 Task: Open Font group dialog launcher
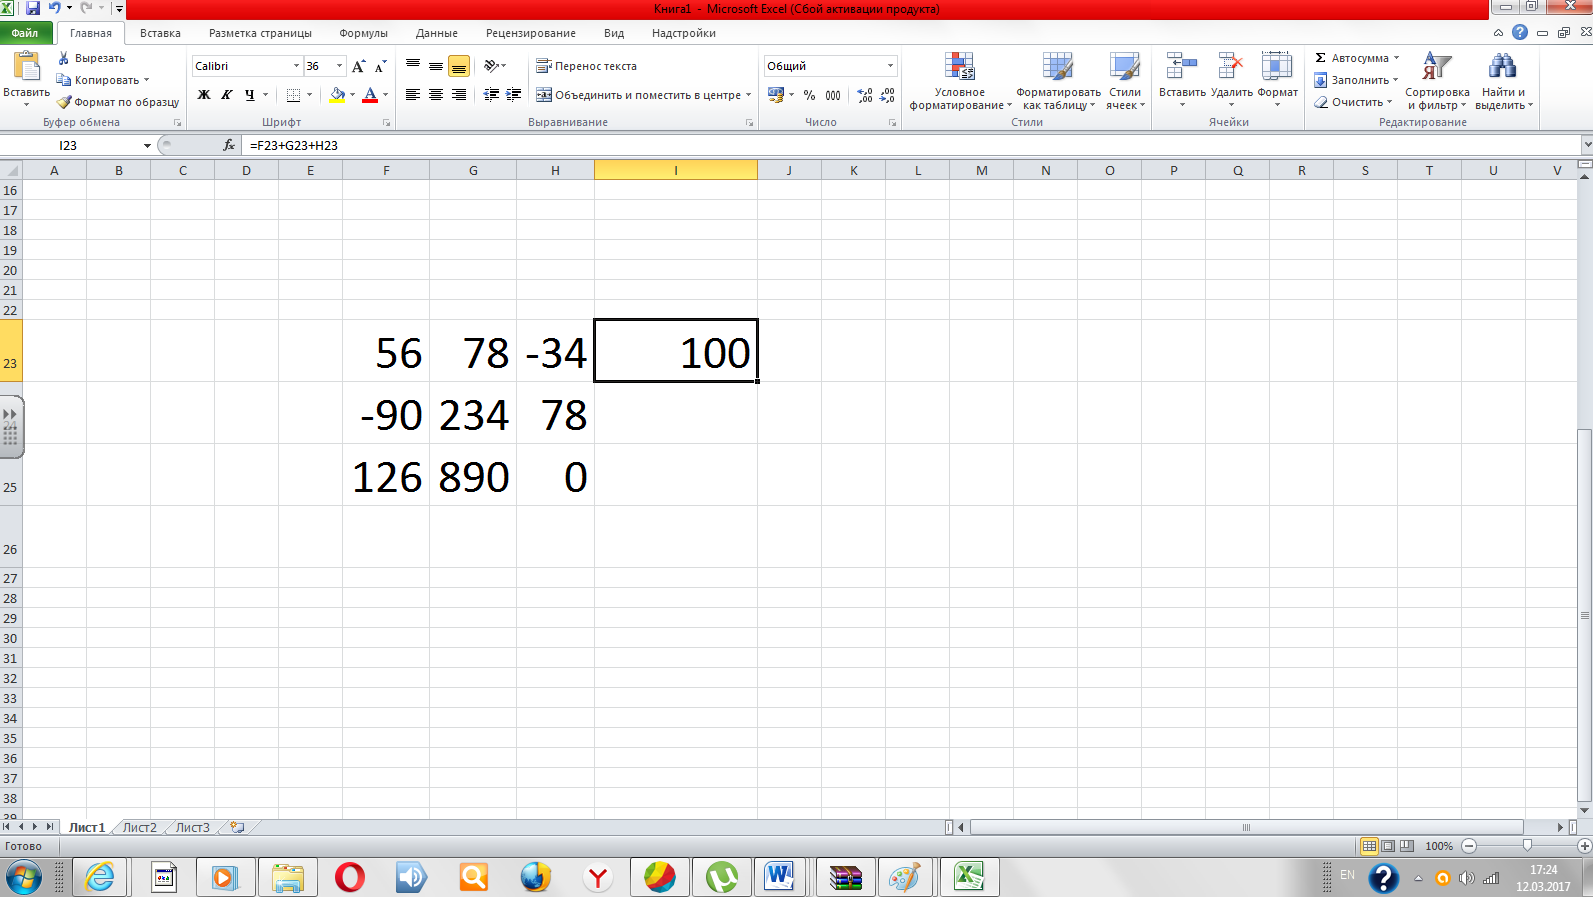pyautogui.click(x=386, y=123)
